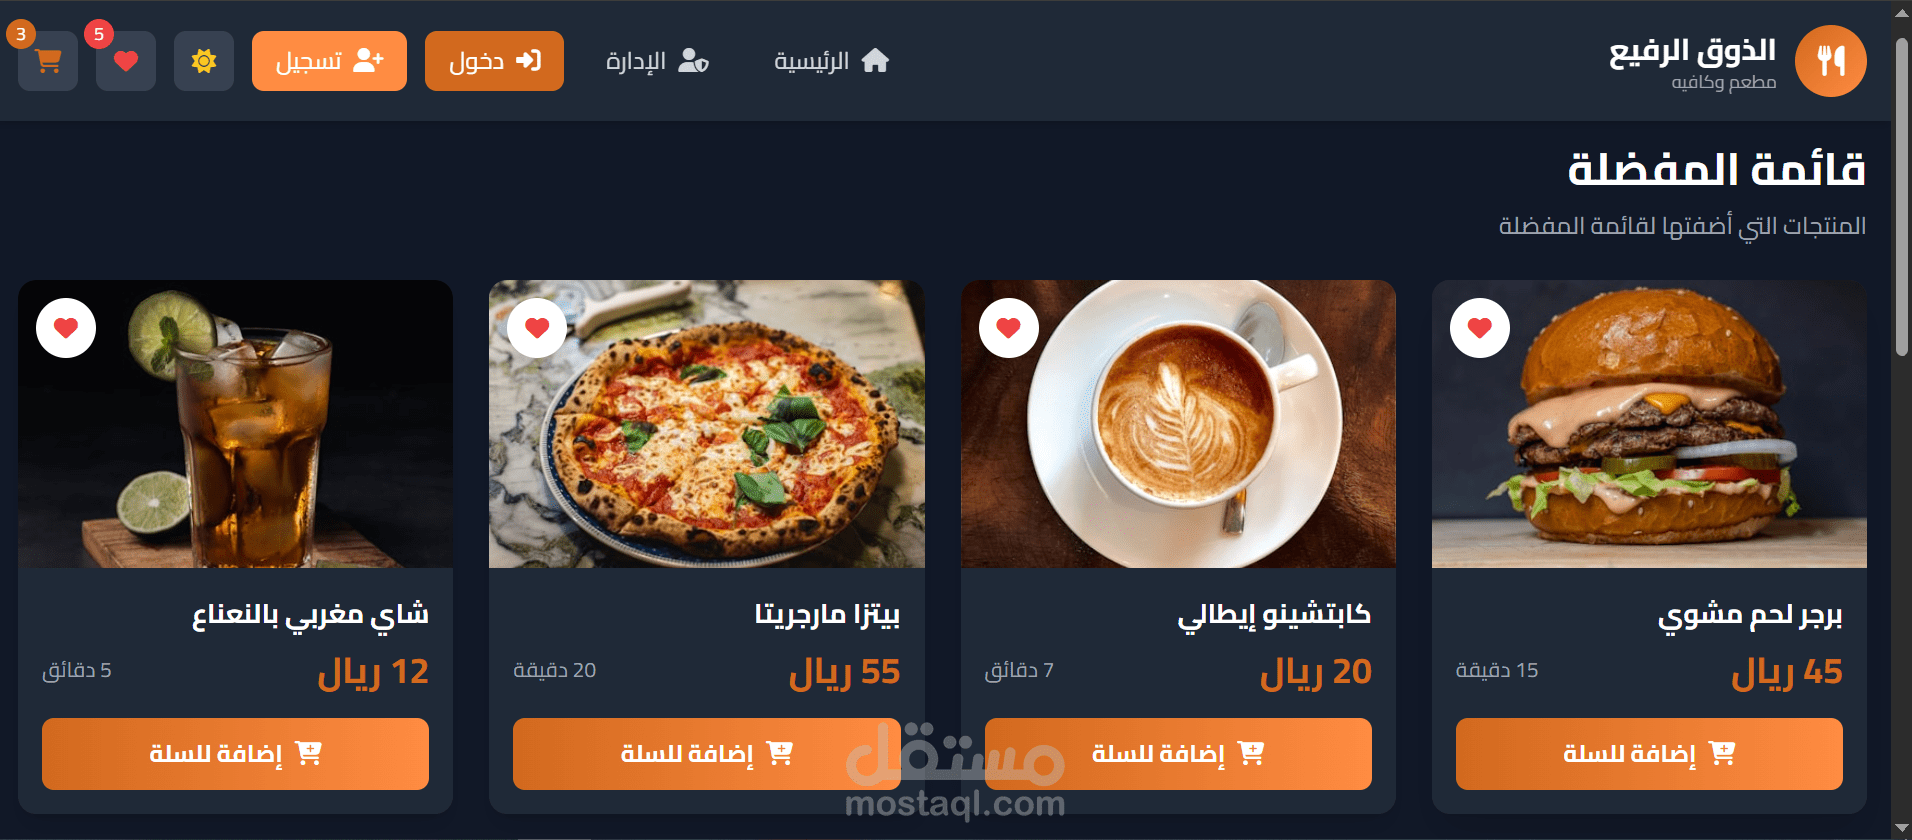Open the cappuccino product photo
The image size is (1912, 840).
(1178, 424)
